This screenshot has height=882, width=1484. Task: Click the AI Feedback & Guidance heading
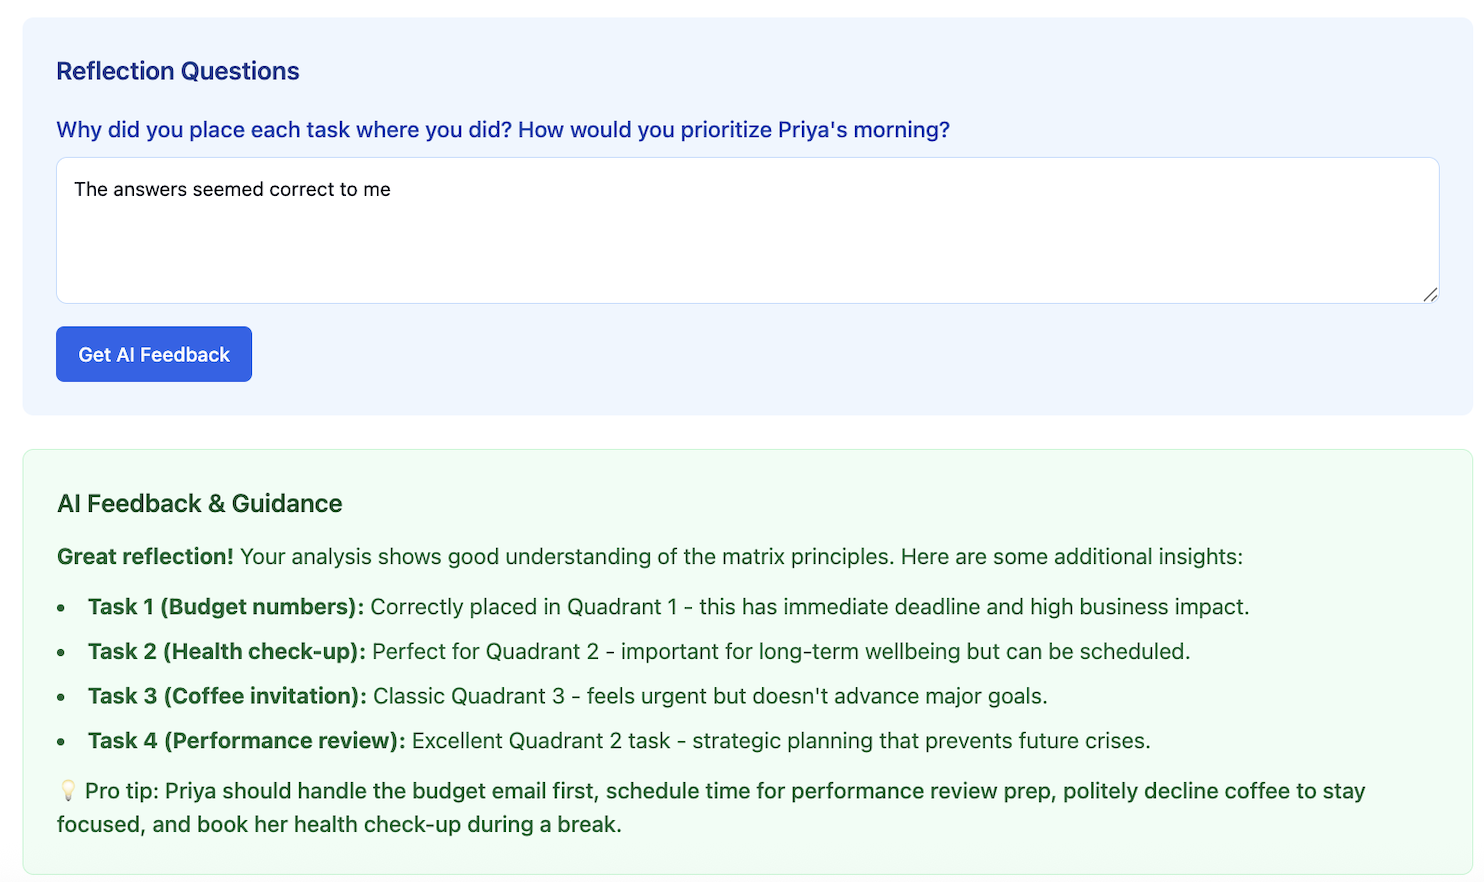(x=200, y=503)
